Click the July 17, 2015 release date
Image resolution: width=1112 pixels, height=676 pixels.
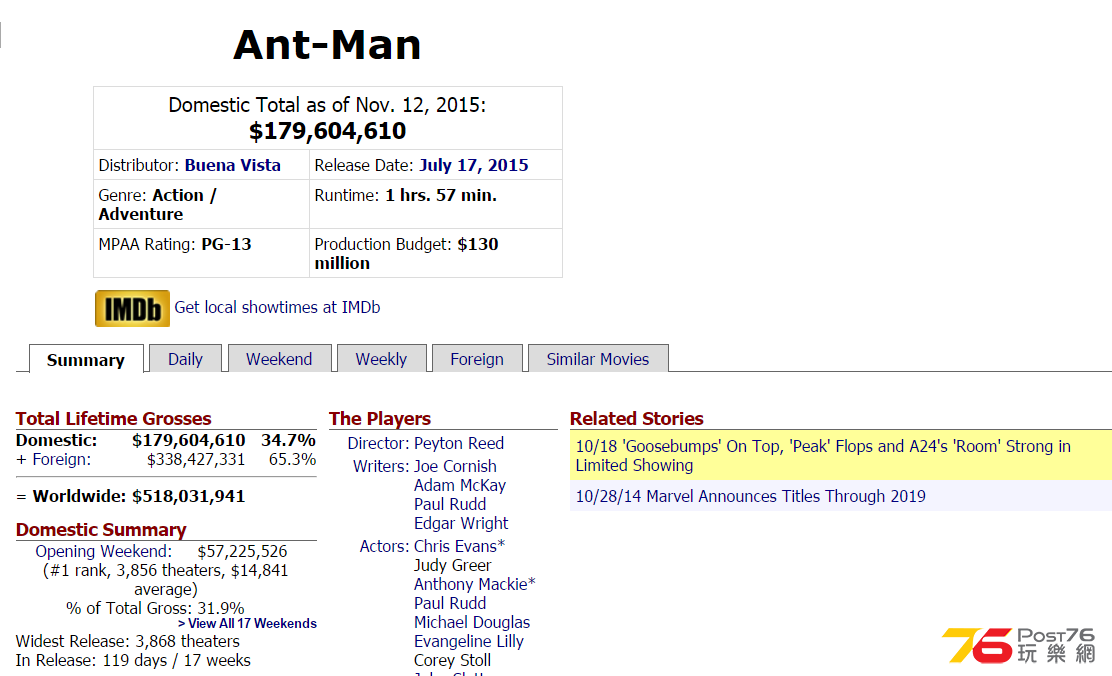coord(474,165)
